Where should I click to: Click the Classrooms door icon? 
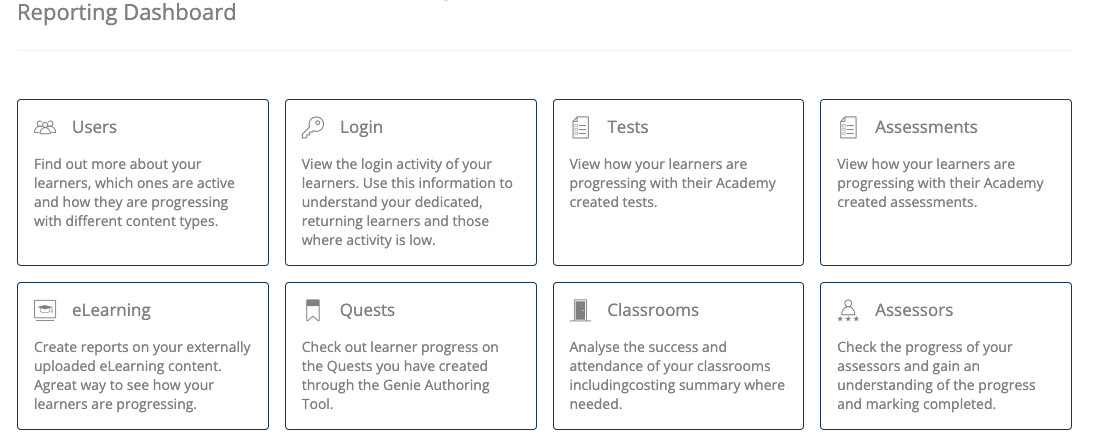pyautogui.click(x=580, y=311)
